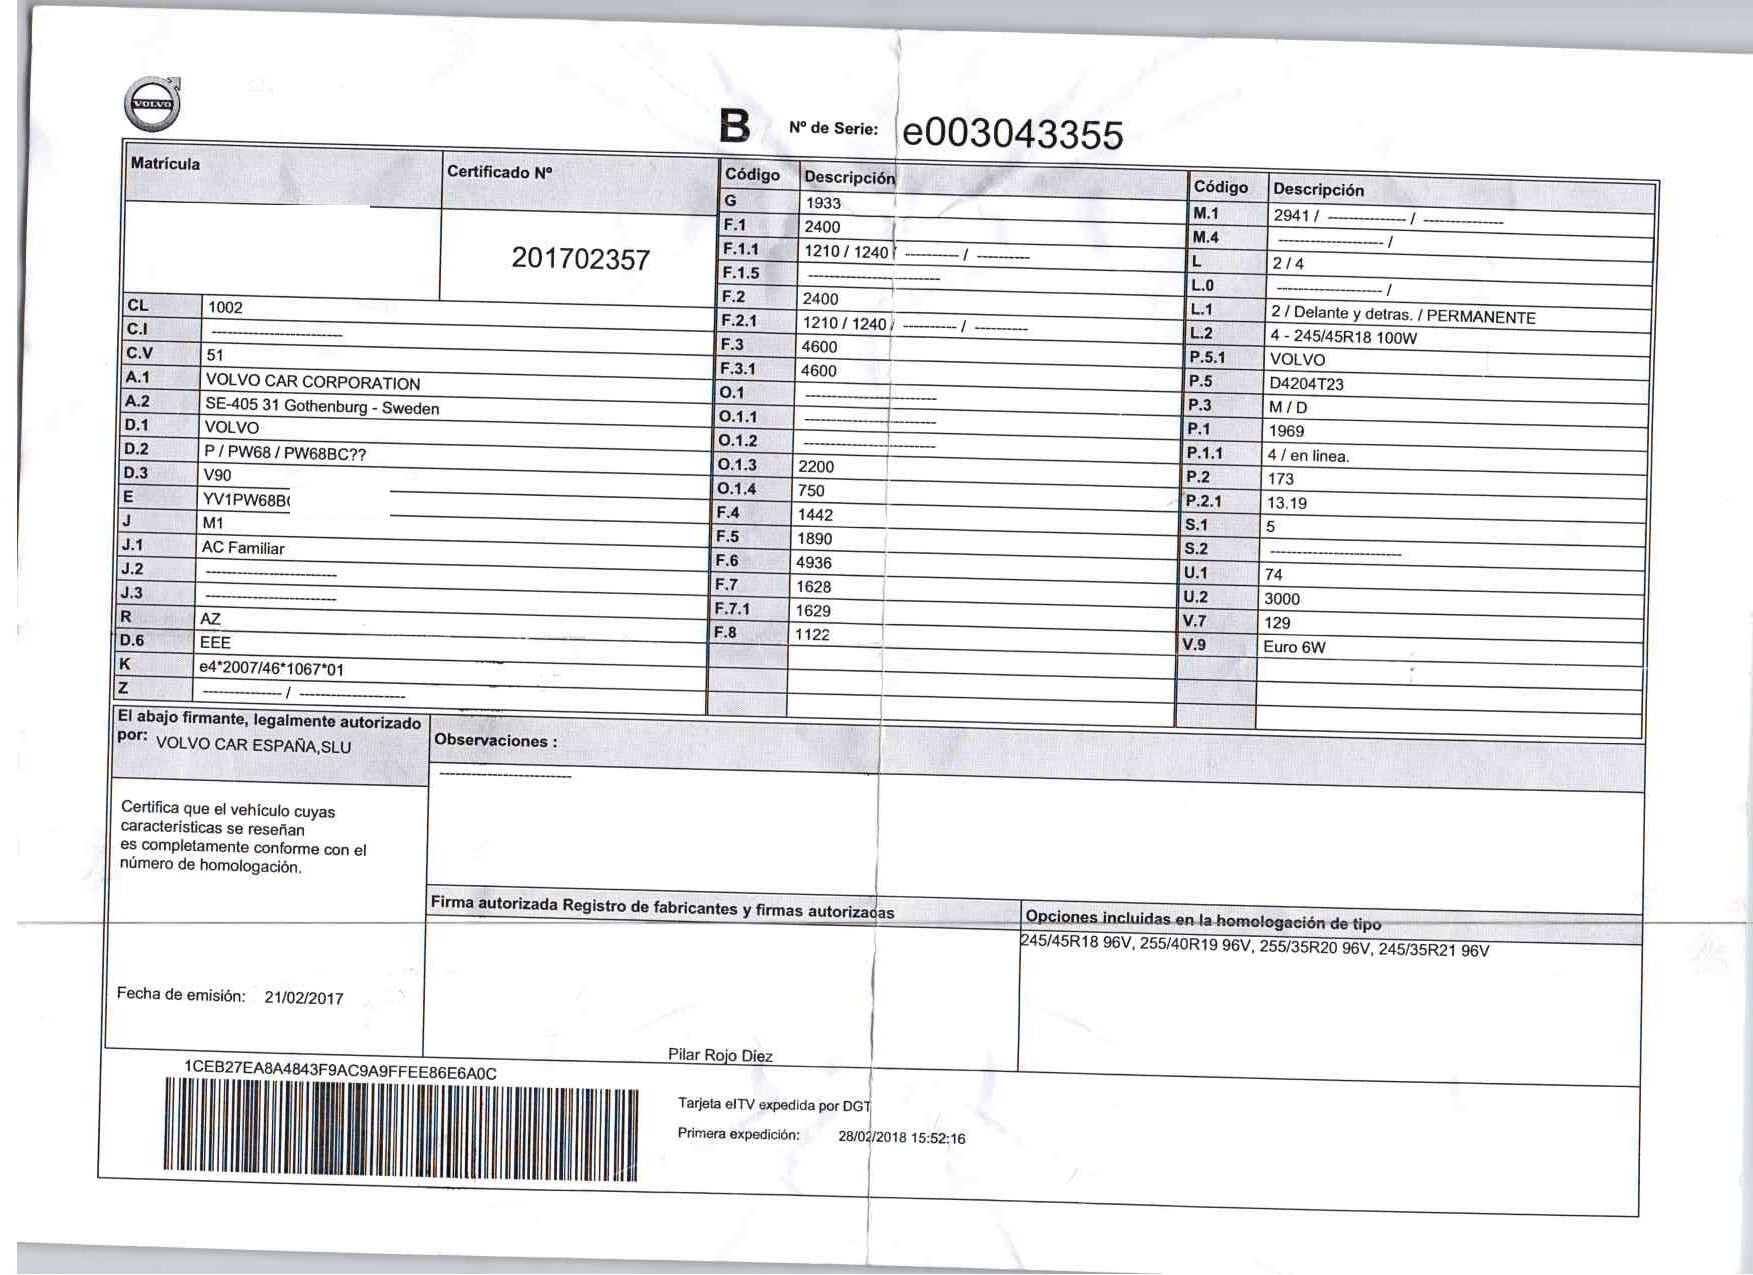The width and height of the screenshot is (1753, 1275).
Task: Click value 1628 in row F.7
Action: (x=814, y=587)
